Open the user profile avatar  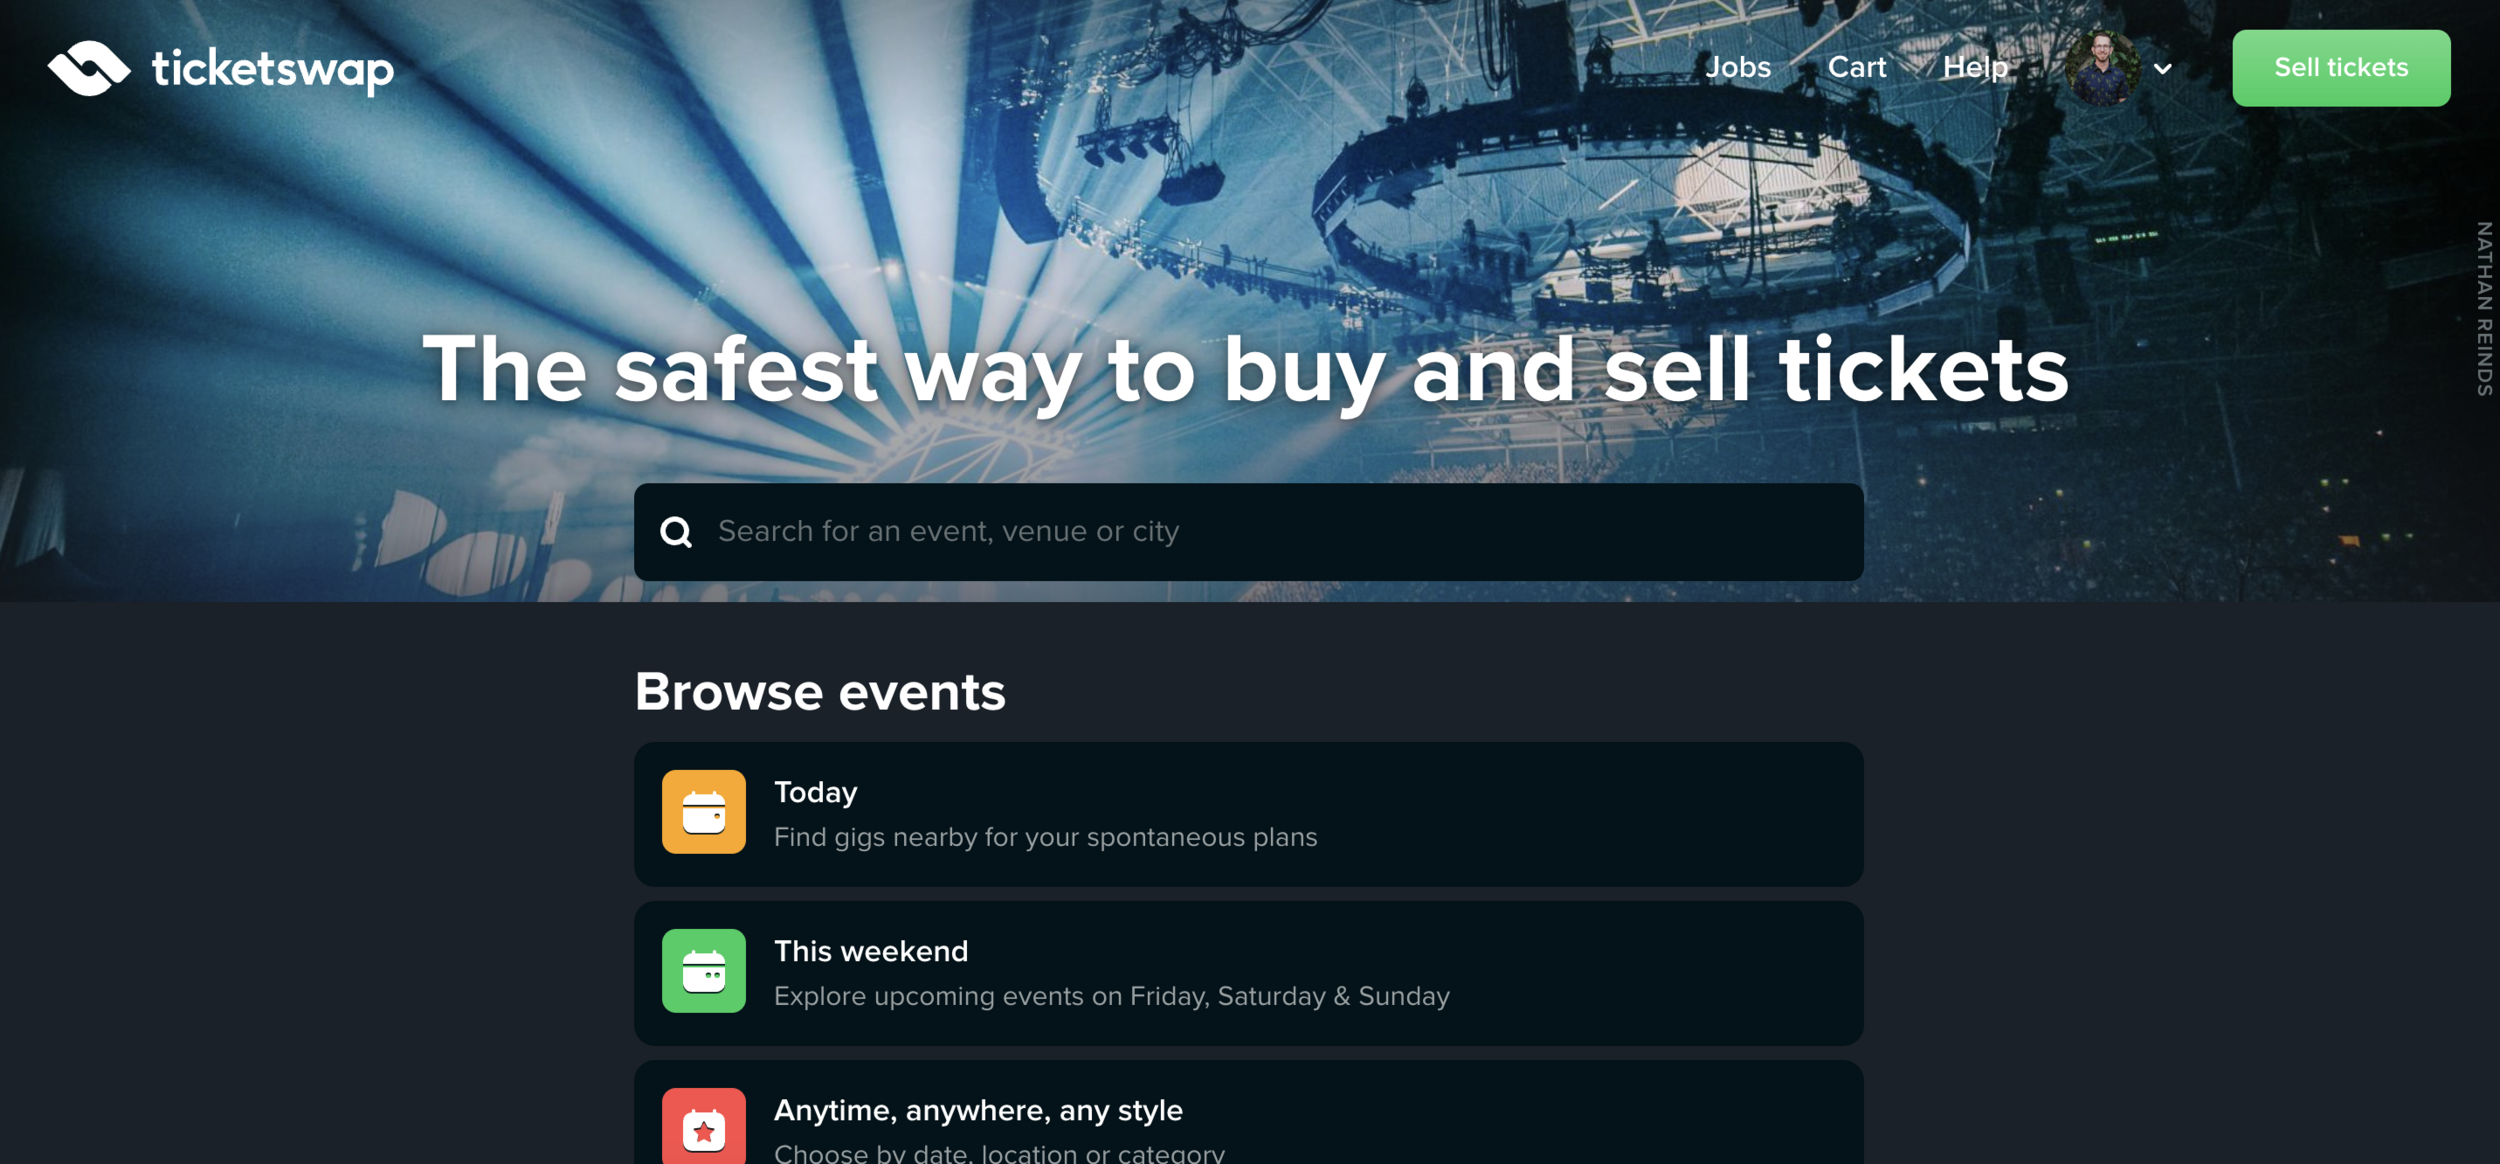(2102, 68)
